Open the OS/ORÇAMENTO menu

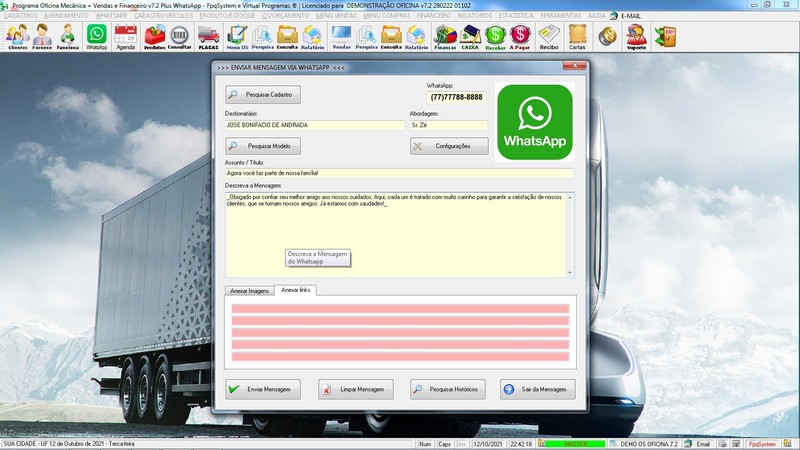[x=285, y=16]
